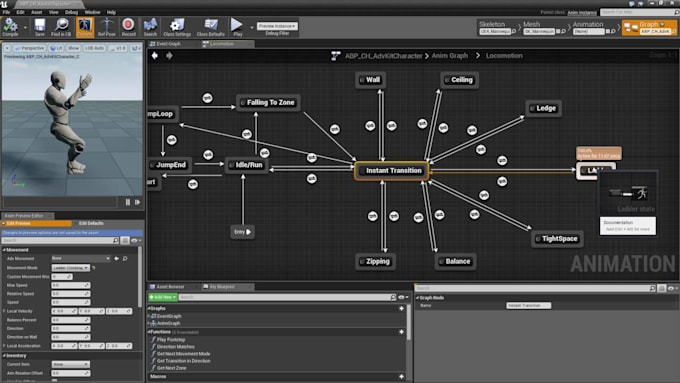Click magnifier icon beside the Mesh asset
Image resolution: width=680 pixels, height=383 pixels.
point(564,31)
